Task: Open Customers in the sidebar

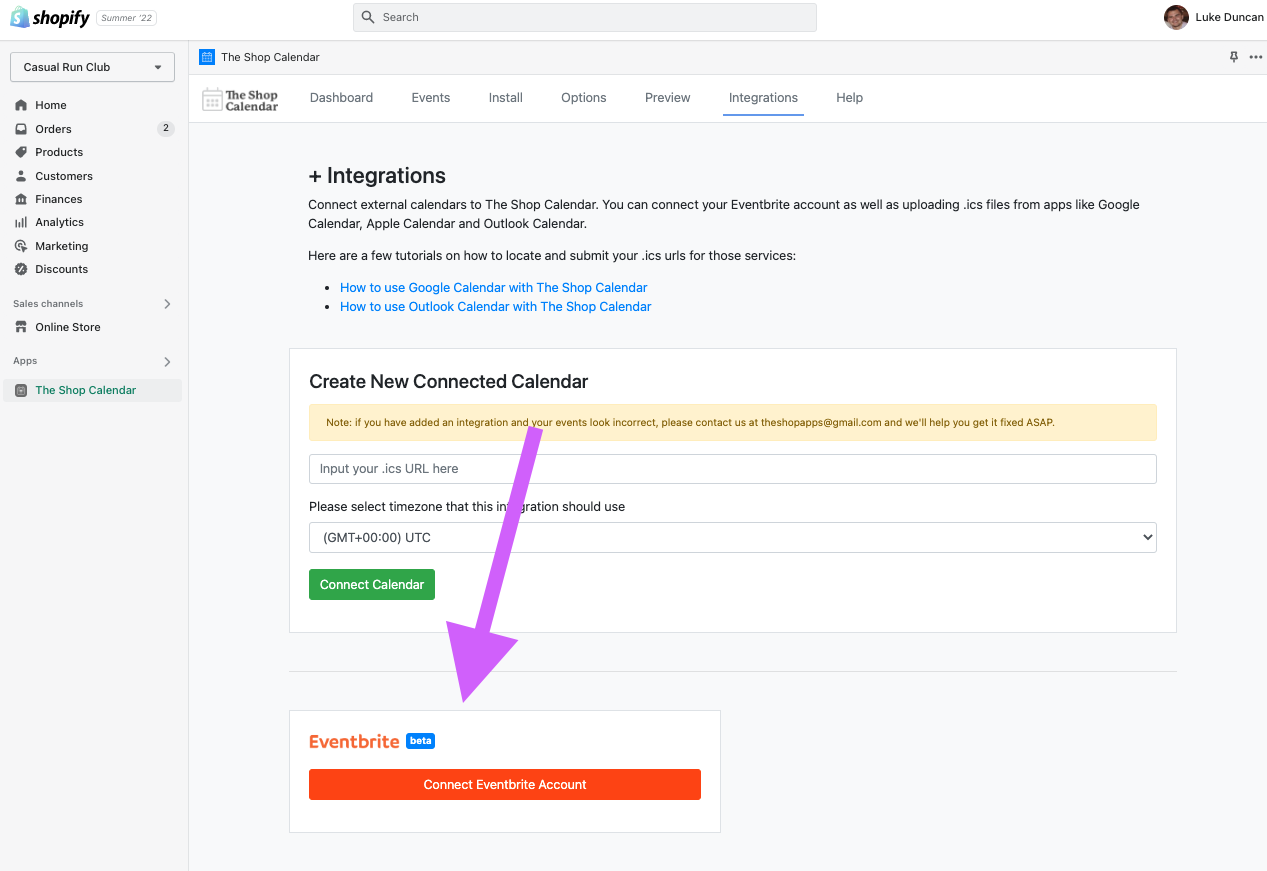Action: [x=64, y=176]
